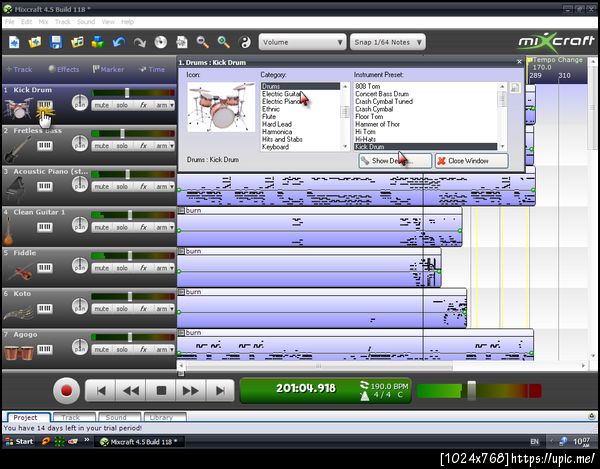Viewport: 600px width, 469px height.
Task: Open instrument keyboard icon on Clean Guitar 1 track
Action: click(x=45, y=227)
